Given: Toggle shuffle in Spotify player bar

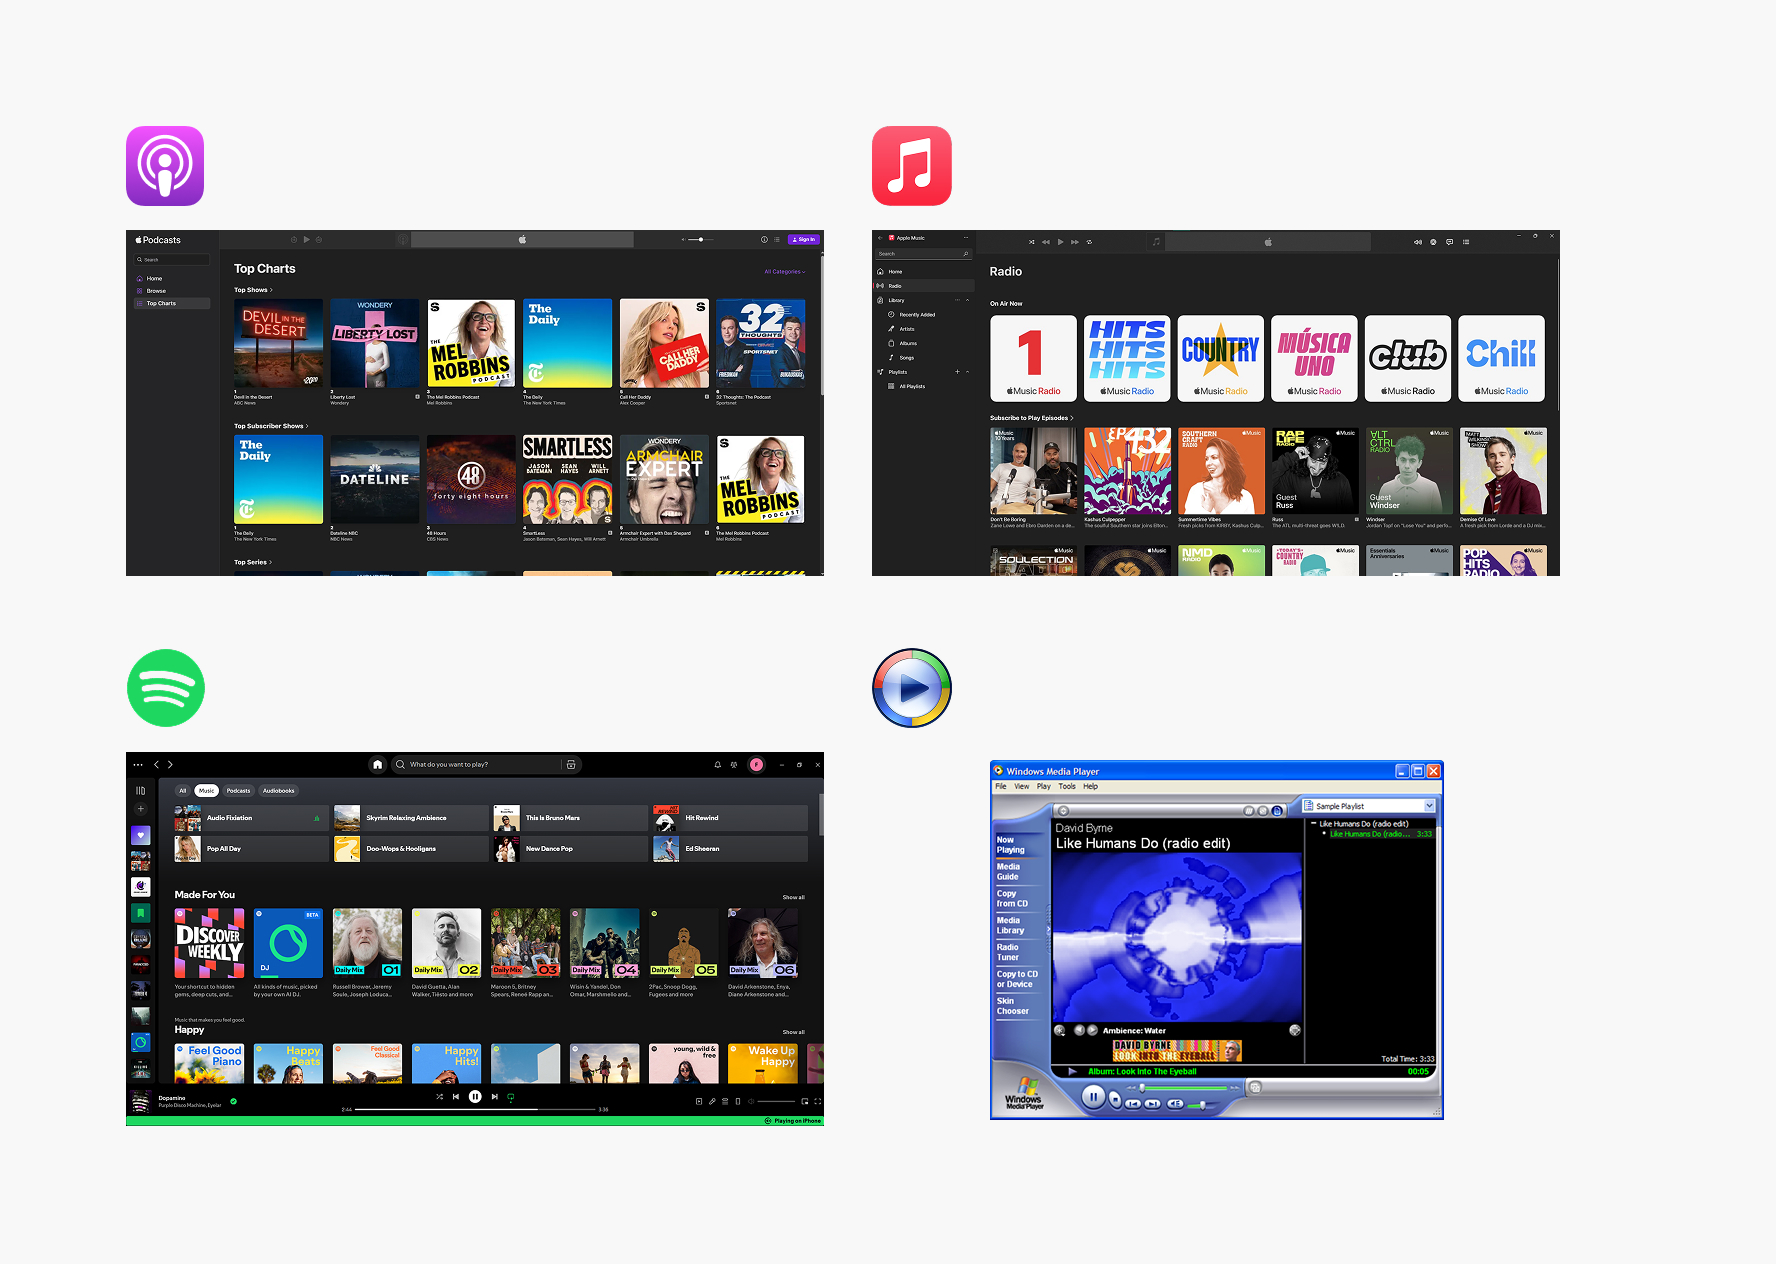Looking at the screenshot, I should pyautogui.click(x=439, y=1097).
